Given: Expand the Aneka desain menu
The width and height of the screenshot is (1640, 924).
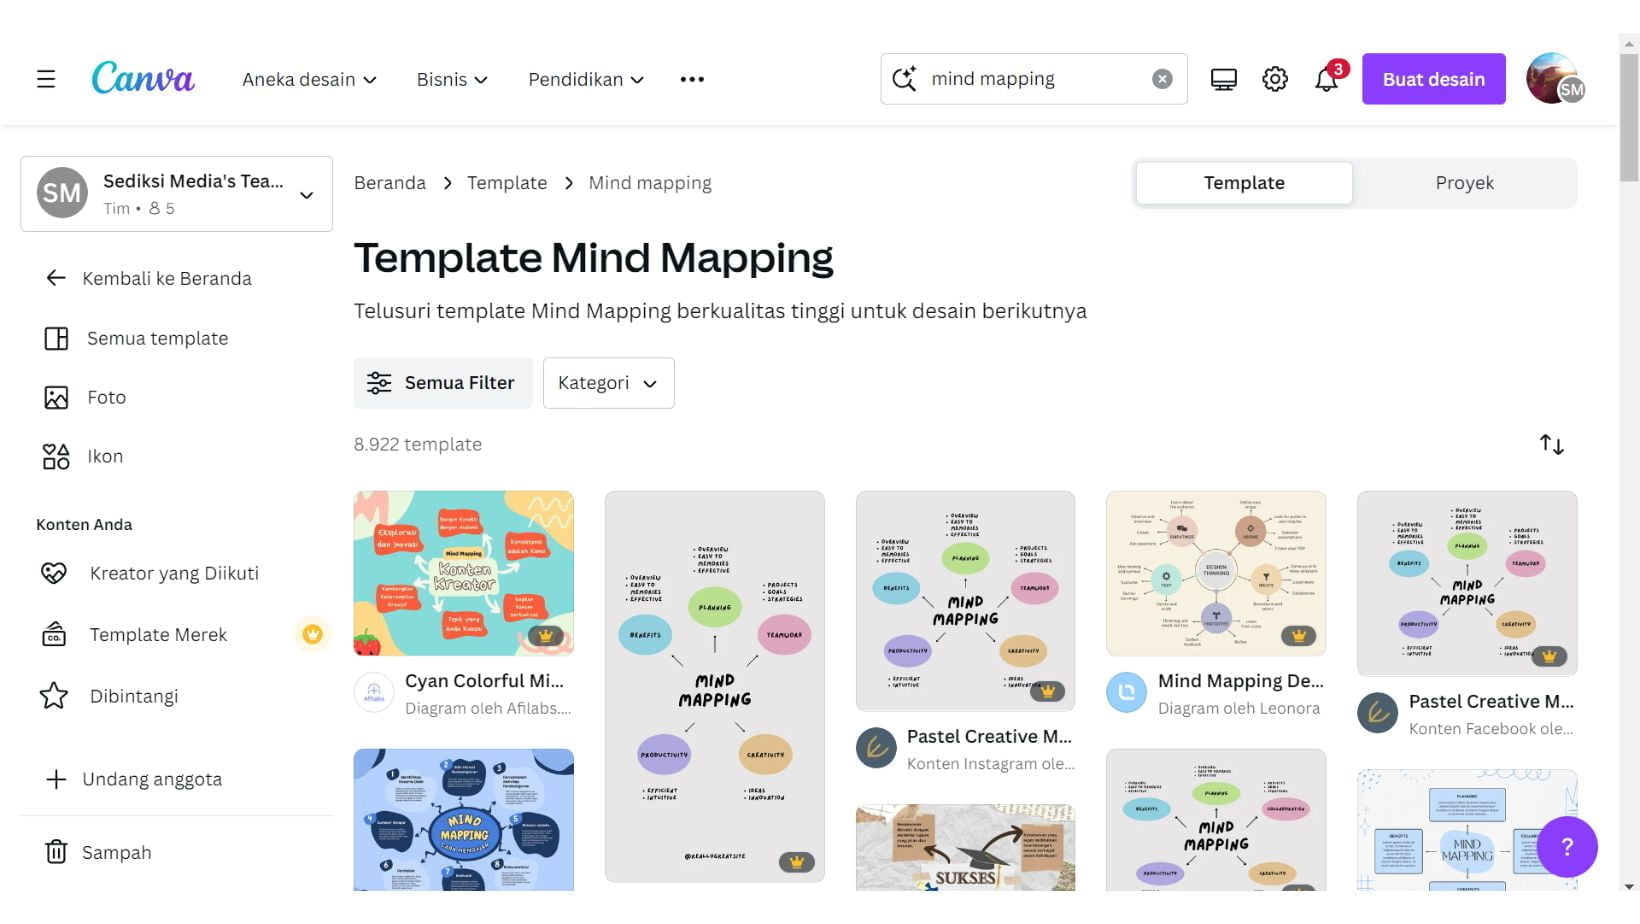Looking at the screenshot, I should (x=308, y=79).
